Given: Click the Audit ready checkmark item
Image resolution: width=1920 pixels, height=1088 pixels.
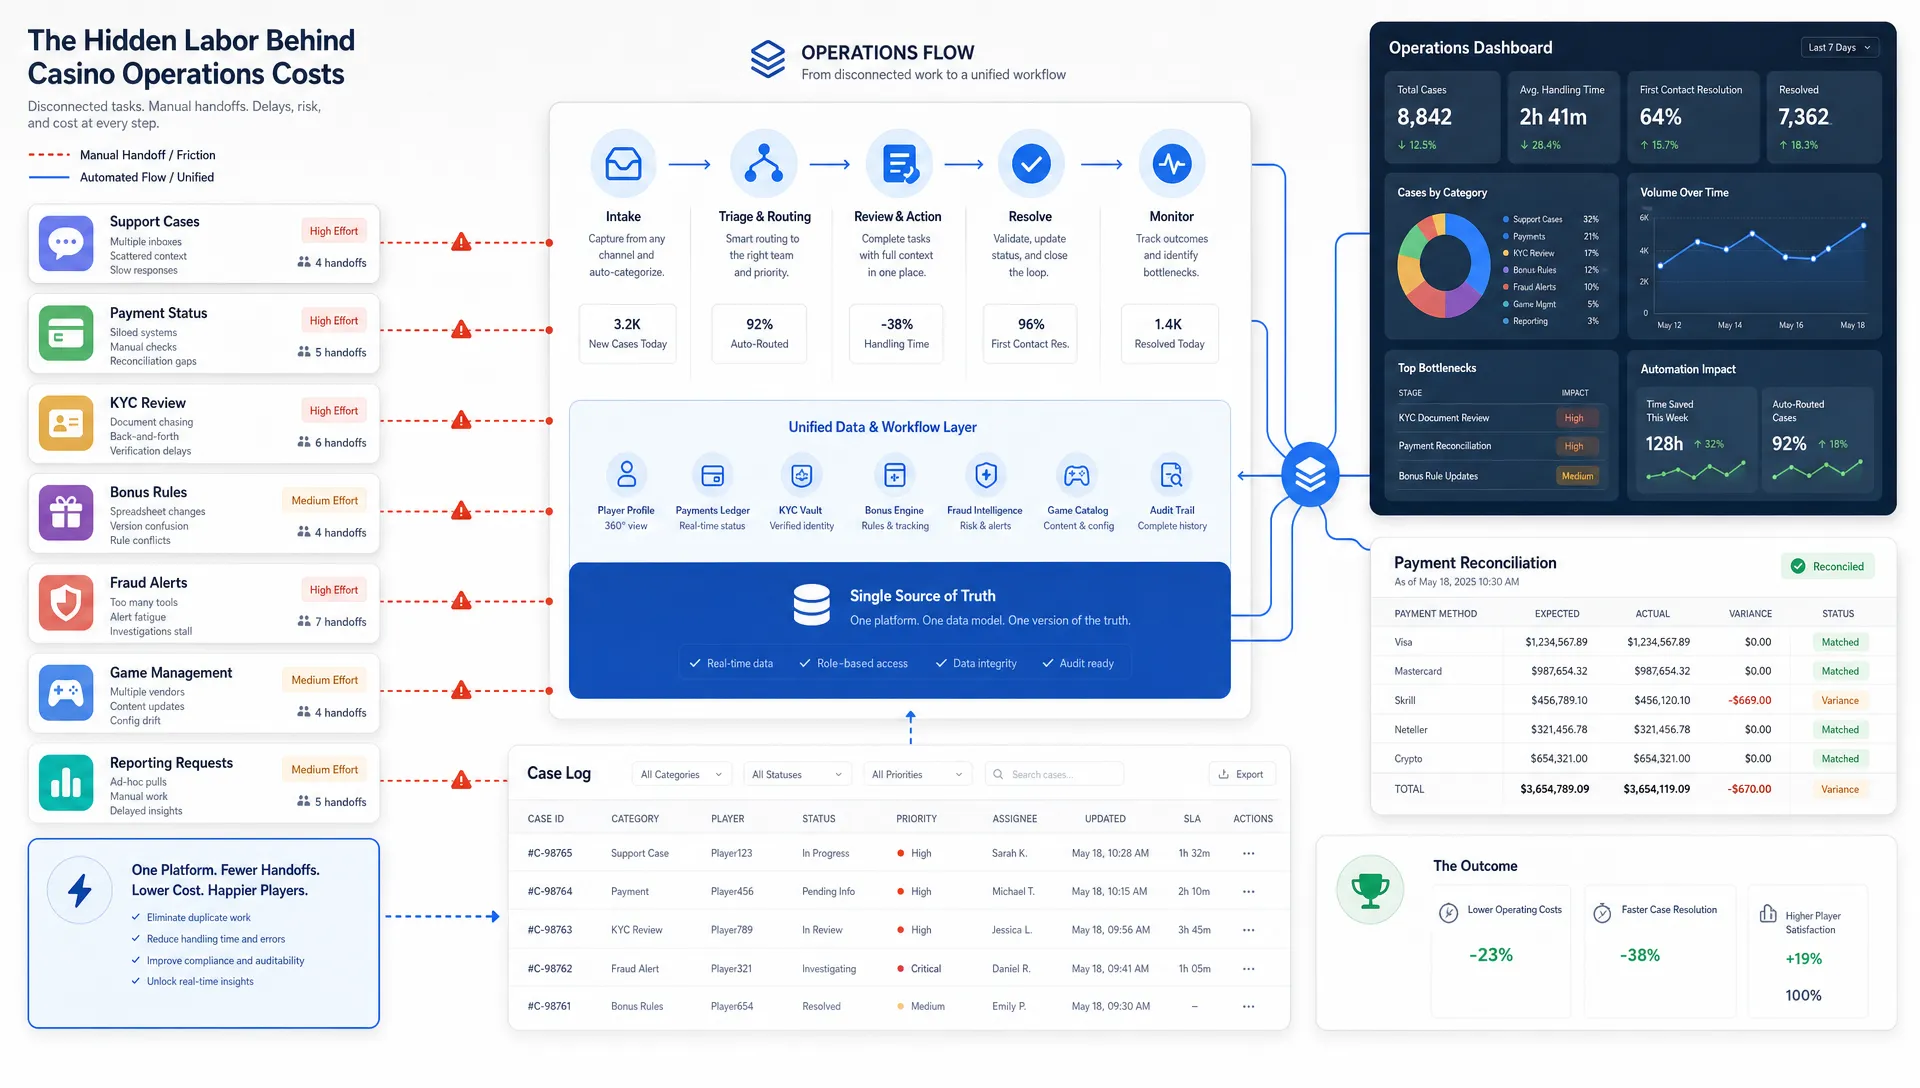Looking at the screenshot, I should tap(1078, 663).
